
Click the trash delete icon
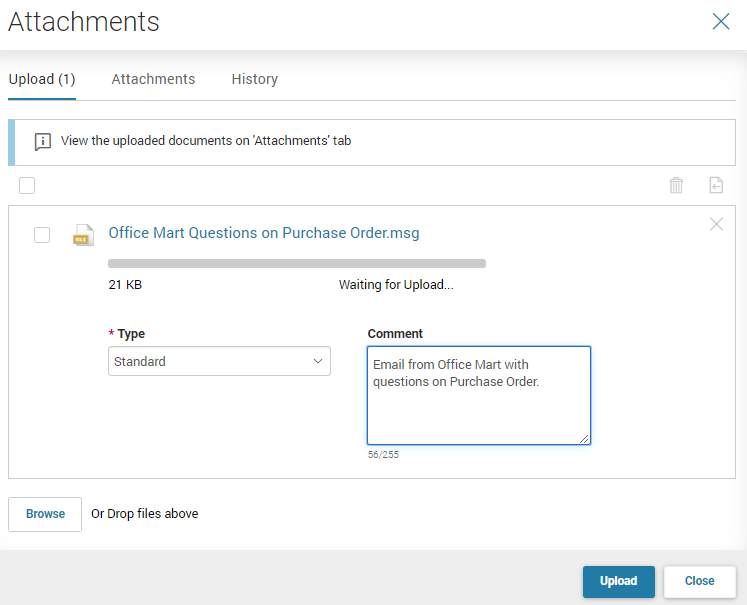[x=676, y=185]
